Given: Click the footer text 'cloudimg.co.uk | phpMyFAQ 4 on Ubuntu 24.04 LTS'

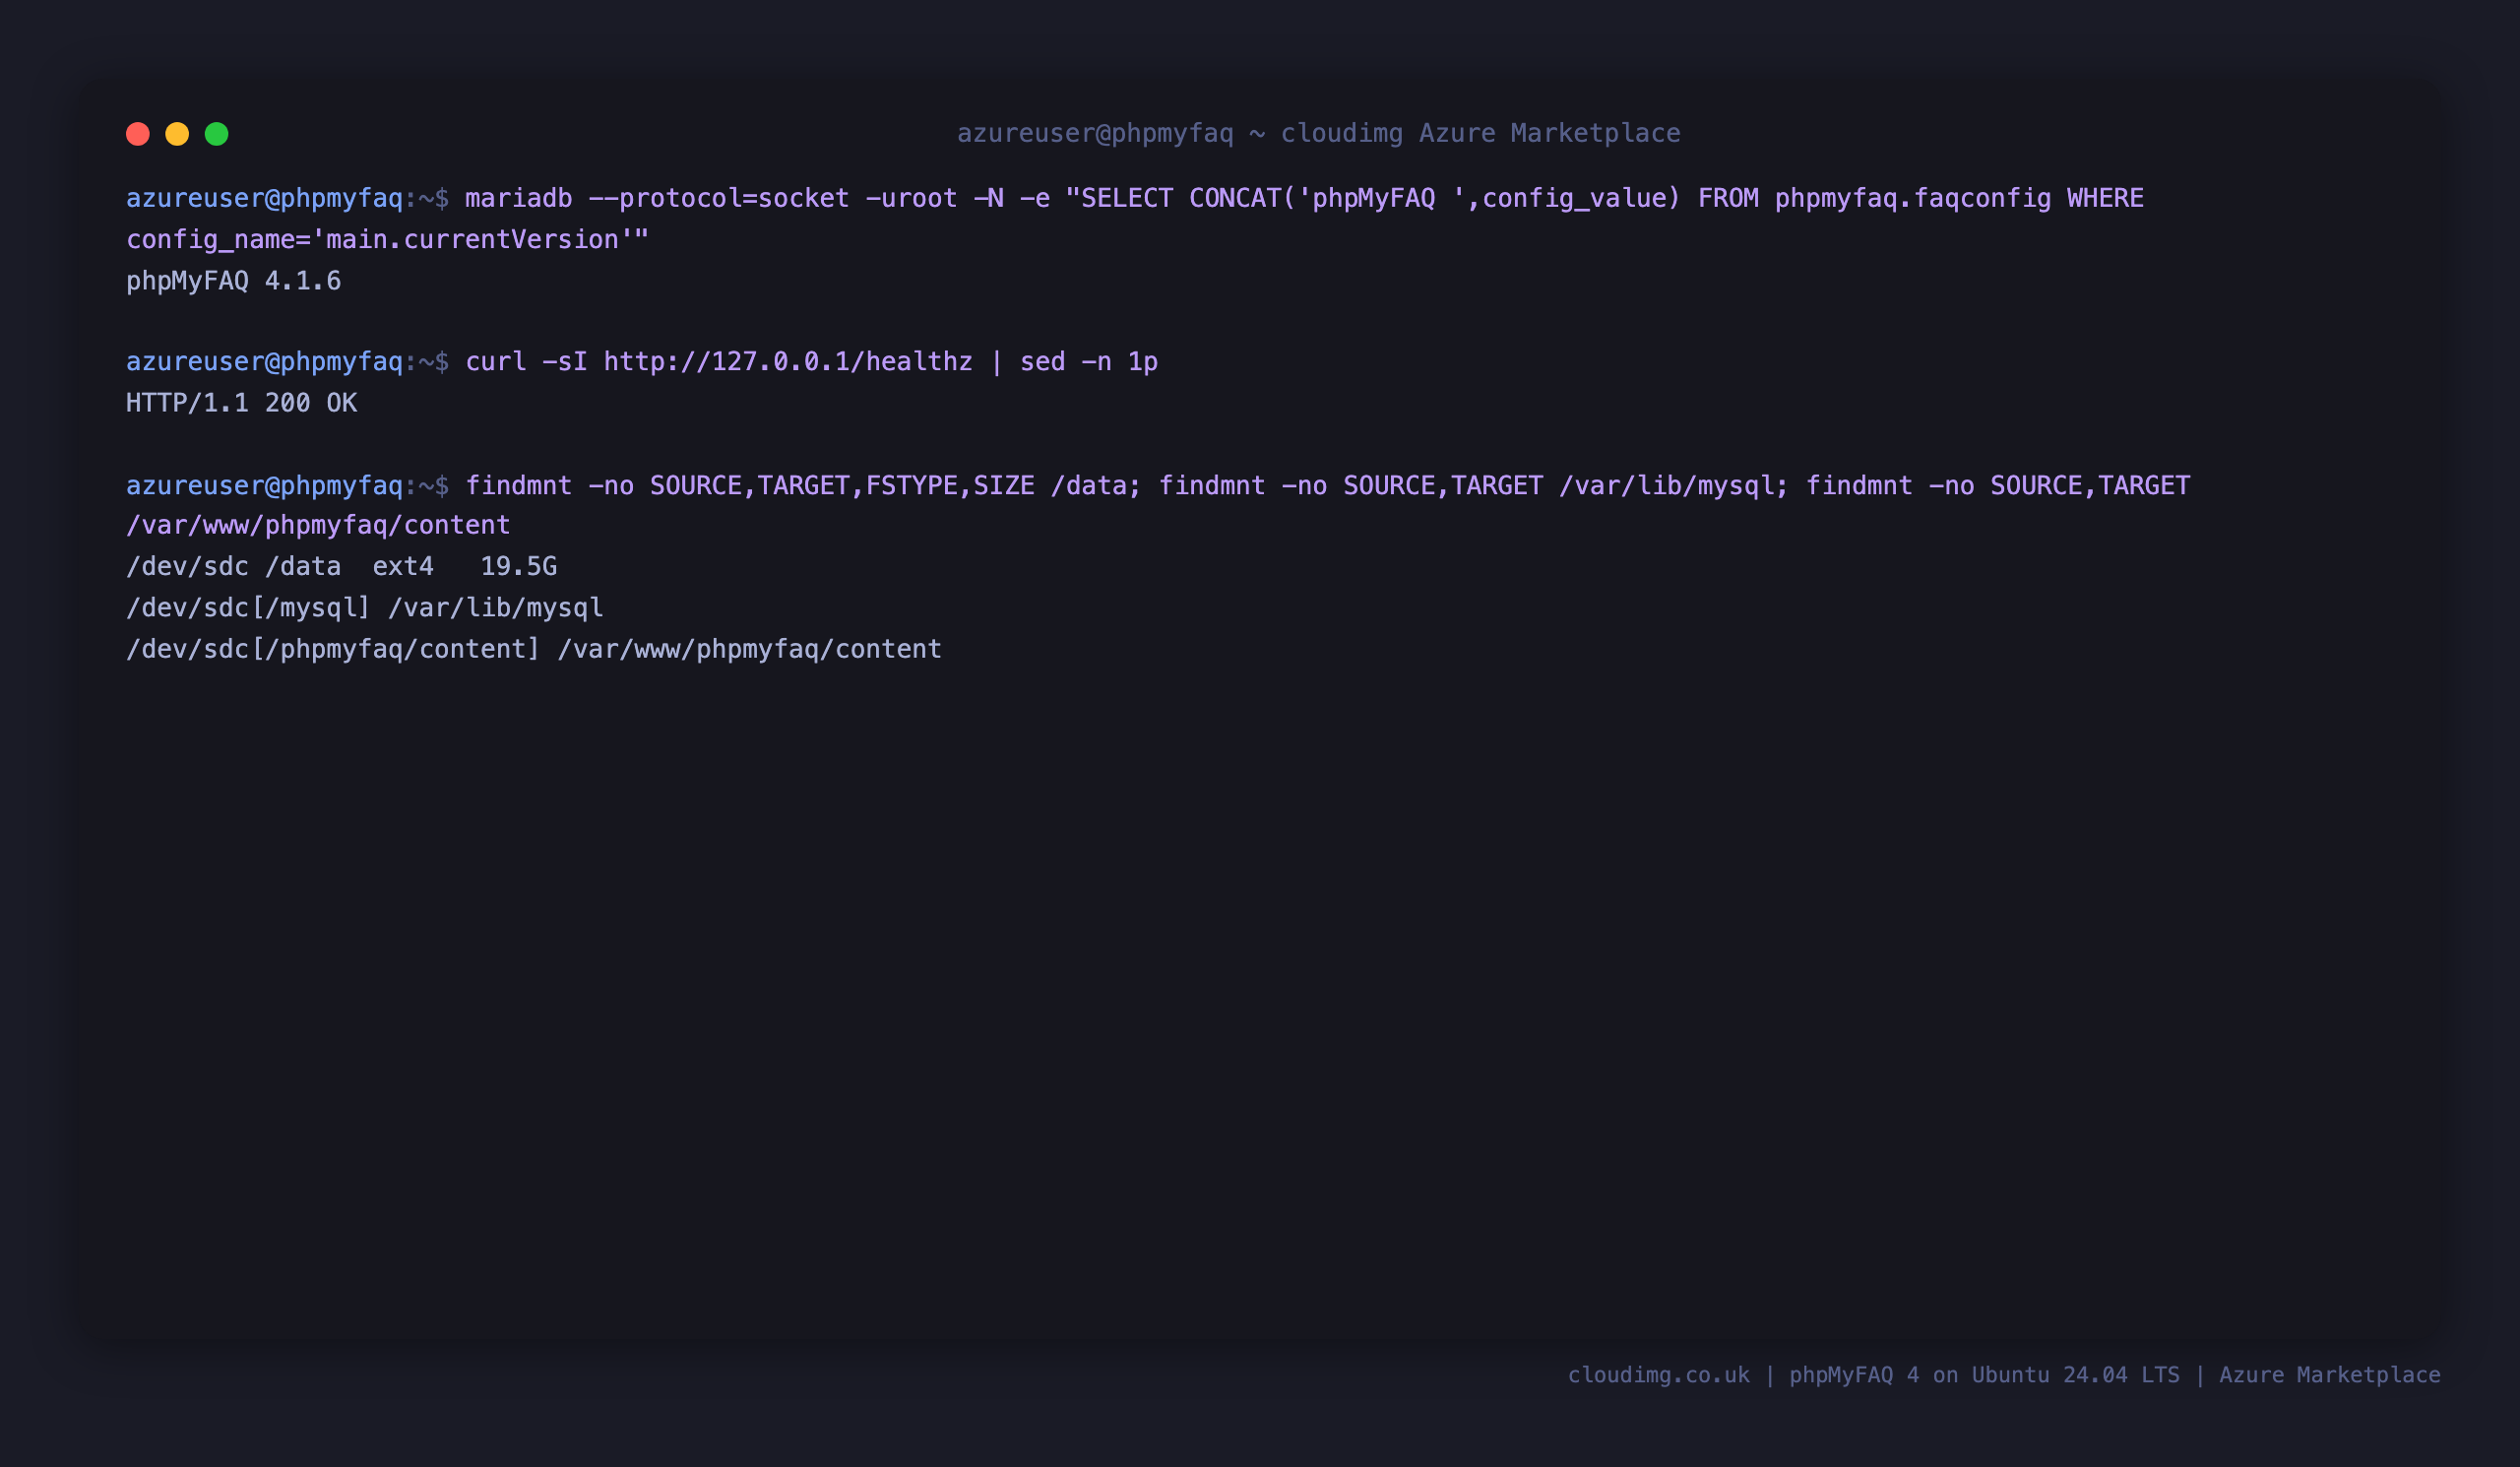Looking at the screenshot, I should click(x=1873, y=1375).
